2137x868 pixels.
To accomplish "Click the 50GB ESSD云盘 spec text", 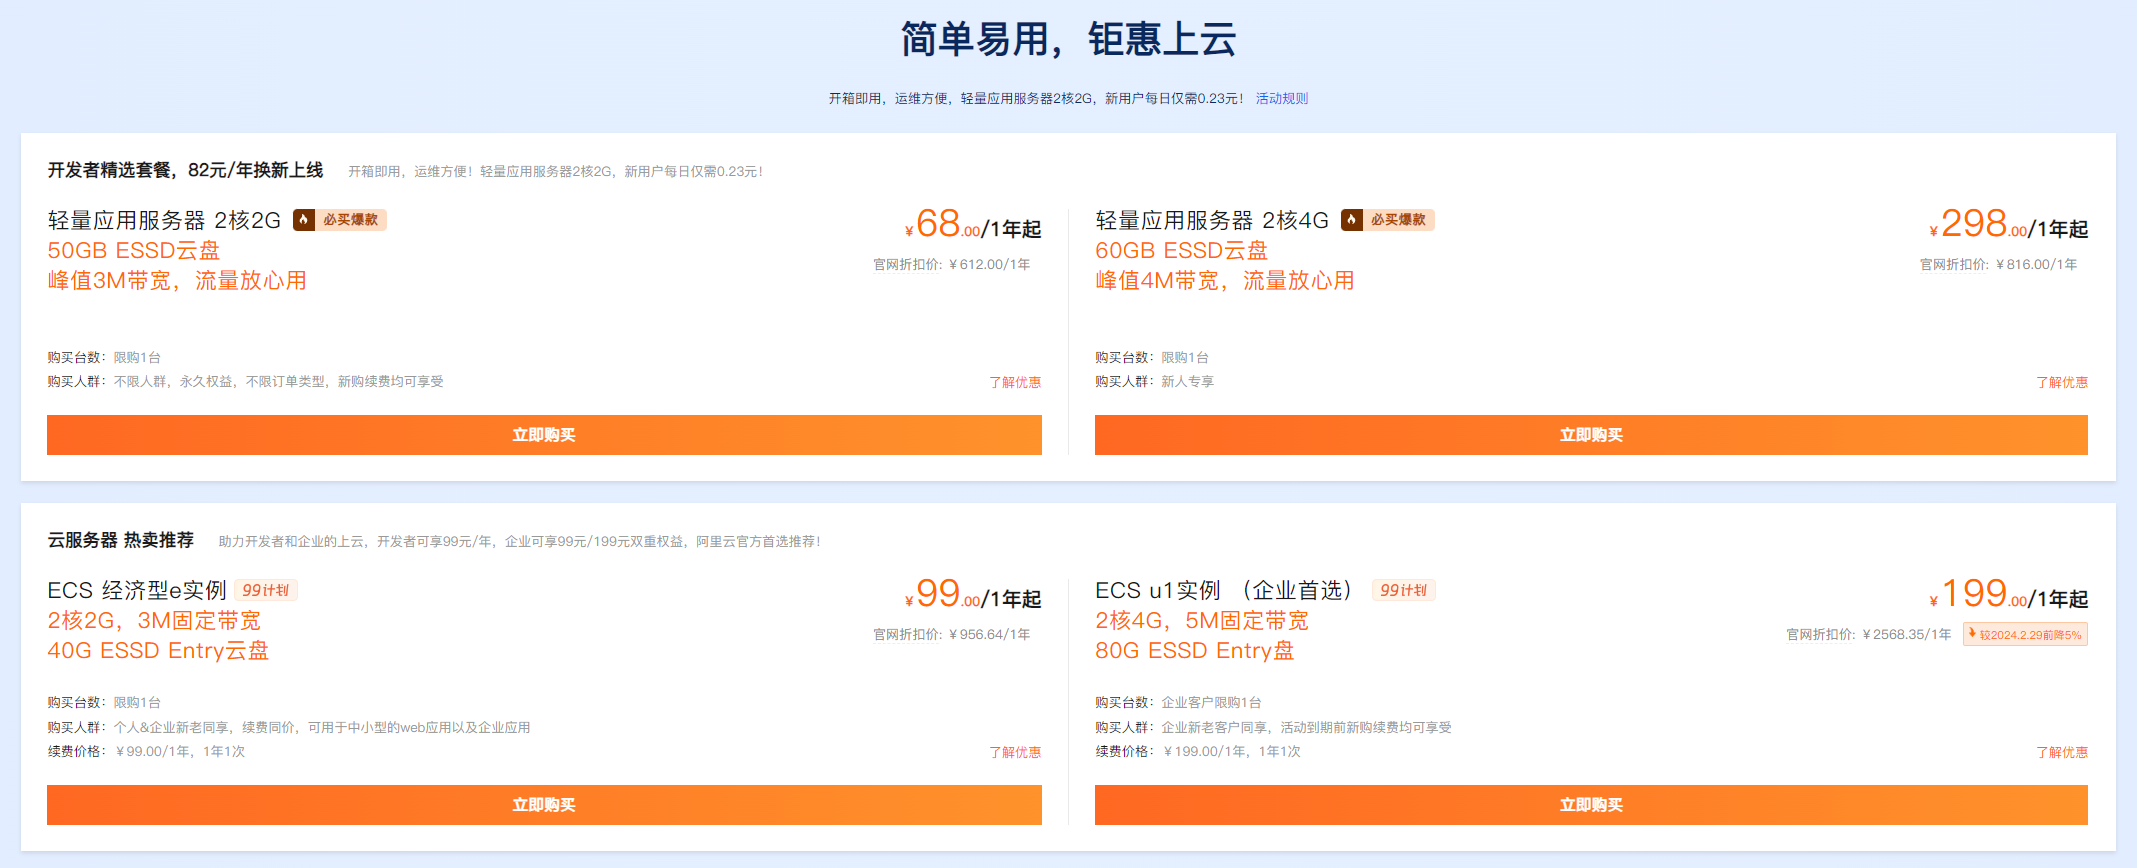I will tap(134, 250).
